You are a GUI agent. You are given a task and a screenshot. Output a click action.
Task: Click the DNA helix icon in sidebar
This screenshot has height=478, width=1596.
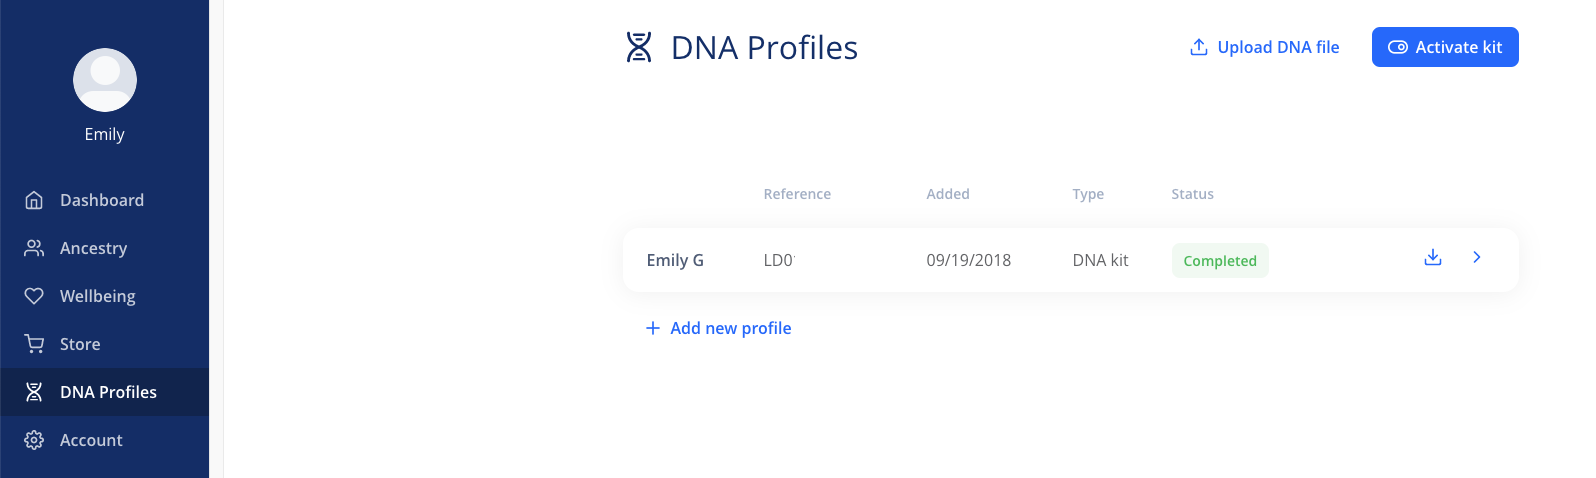click(x=34, y=392)
